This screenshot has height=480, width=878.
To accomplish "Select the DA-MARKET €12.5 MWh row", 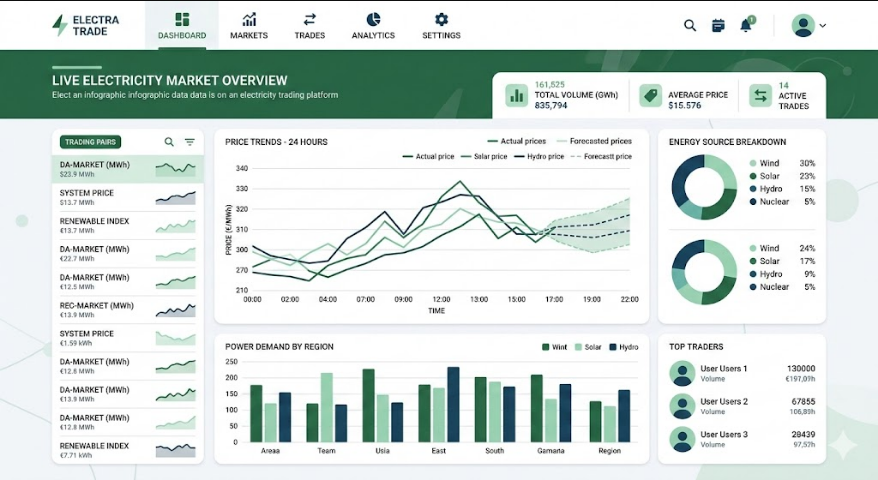I will [128, 282].
